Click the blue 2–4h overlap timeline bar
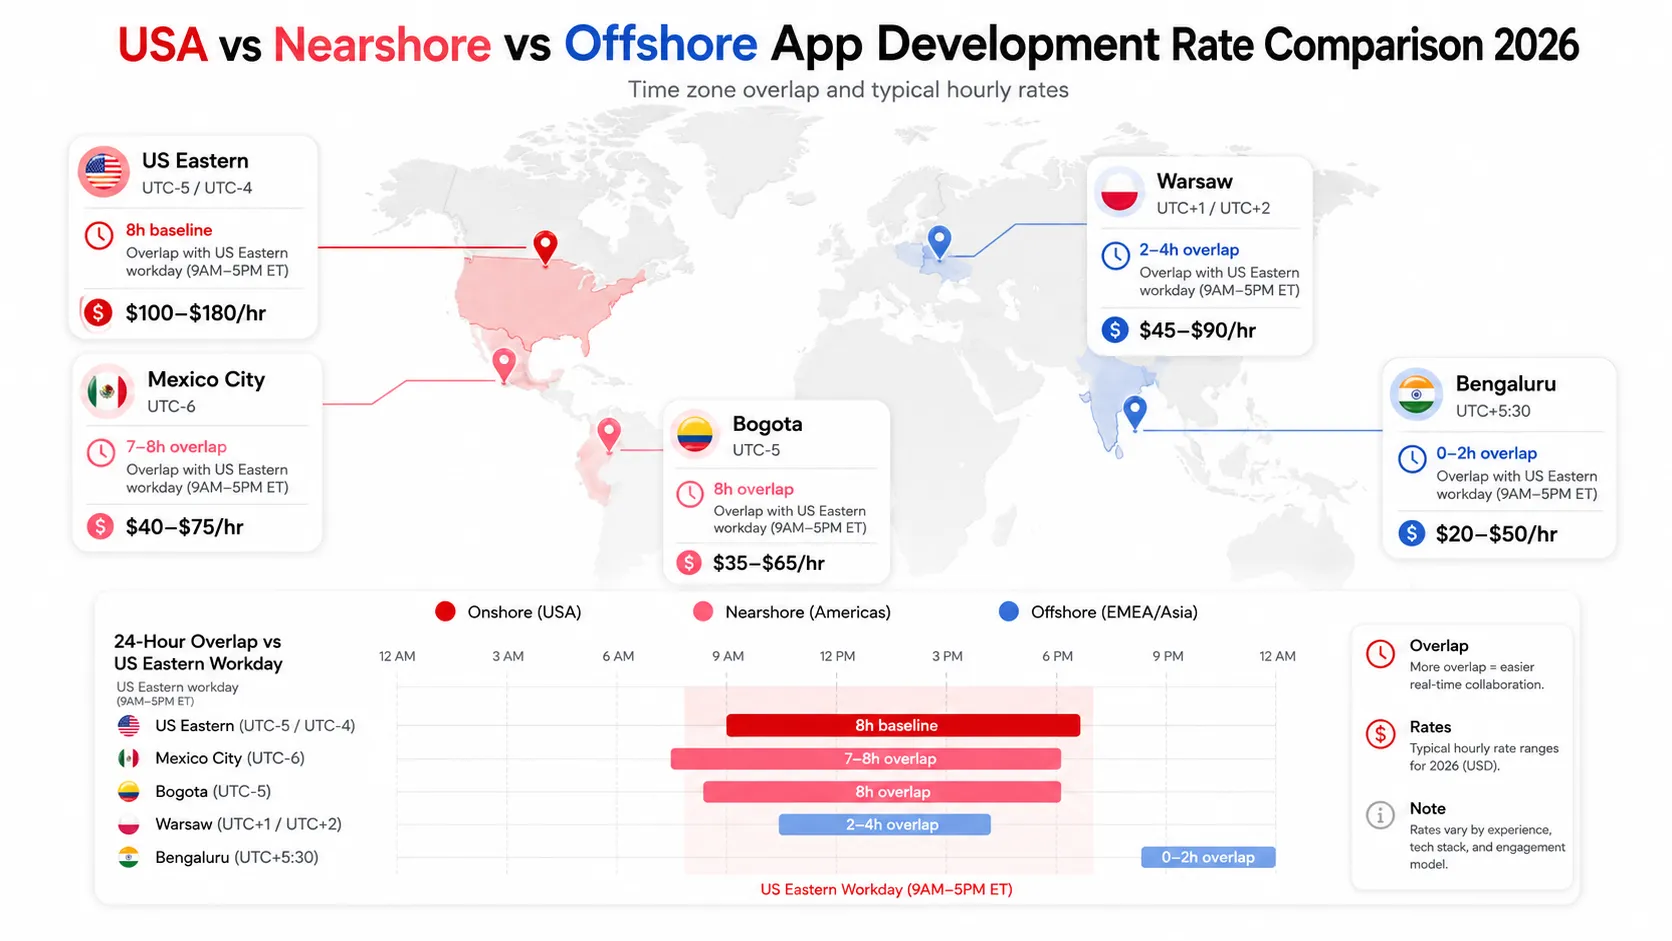This screenshot has width=1672, height=941. click(885, 825)
